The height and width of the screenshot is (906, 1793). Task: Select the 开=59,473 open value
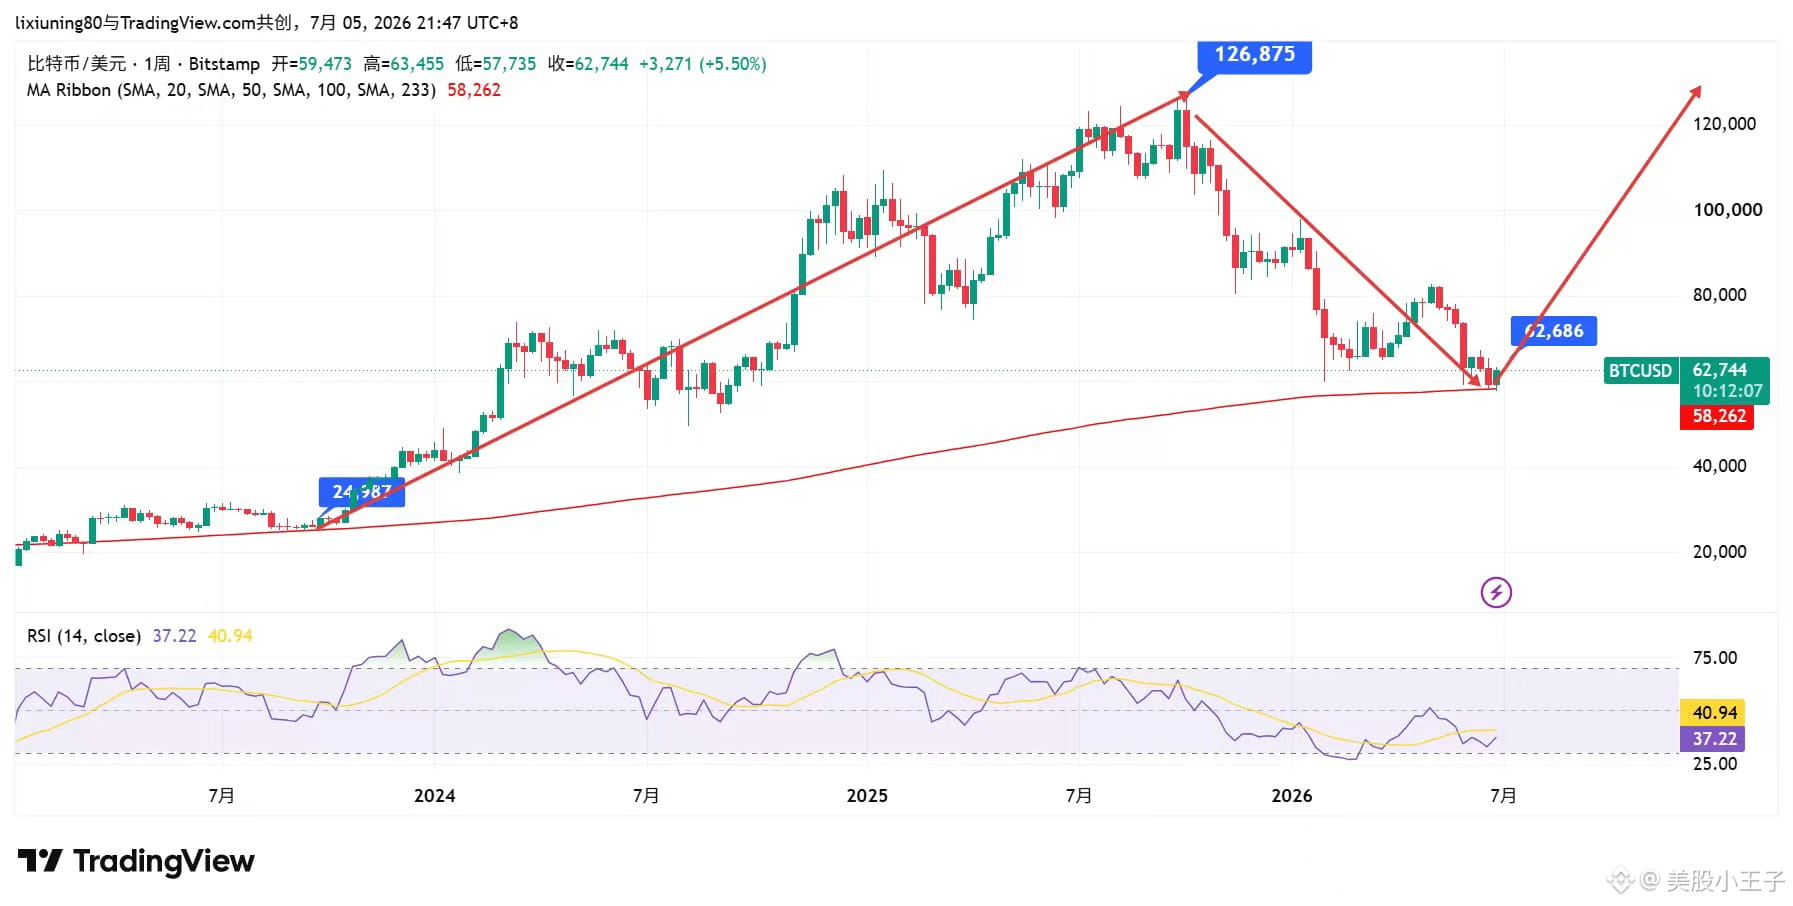click(311, 64)
